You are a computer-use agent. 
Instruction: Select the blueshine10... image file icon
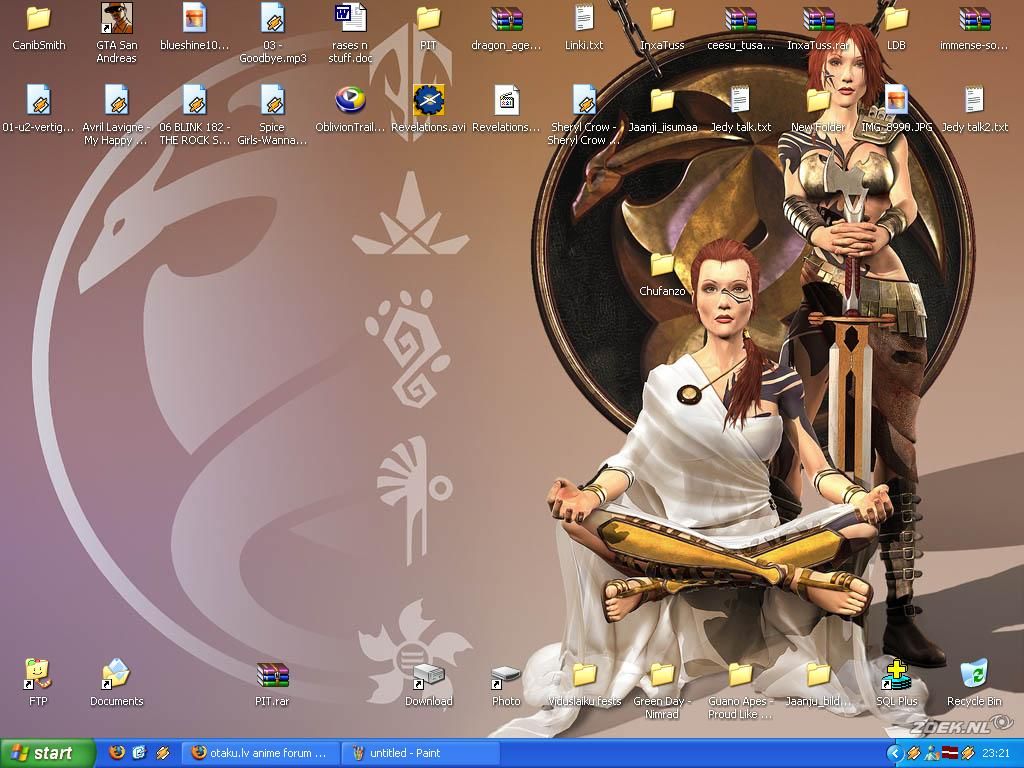tap(194, 18)
